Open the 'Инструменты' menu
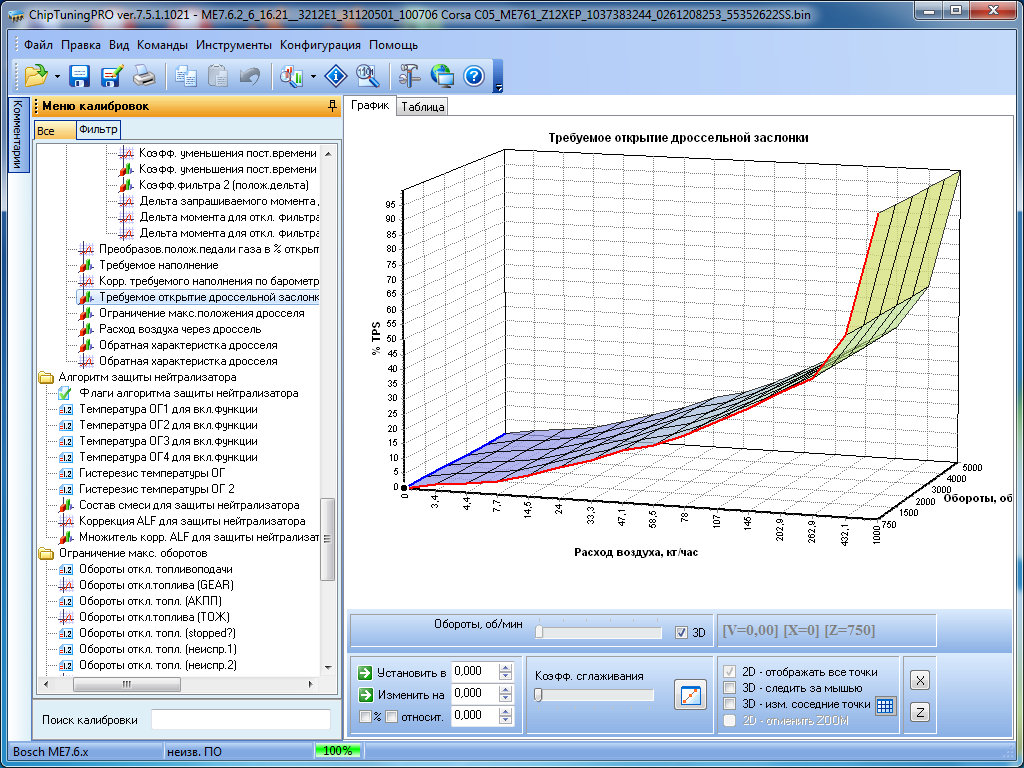 (x=233, y=45)
